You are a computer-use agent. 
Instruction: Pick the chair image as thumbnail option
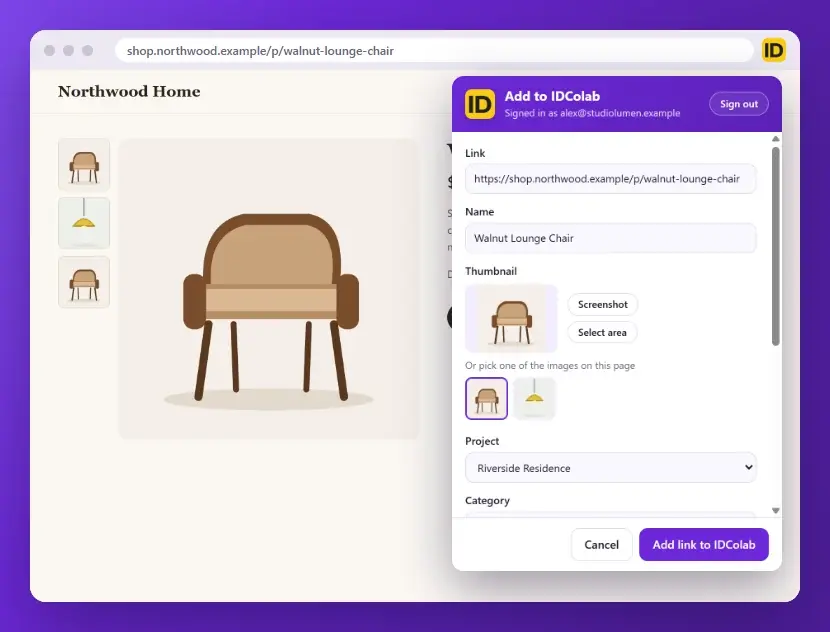pyautogui.click(x=486, y=399)
